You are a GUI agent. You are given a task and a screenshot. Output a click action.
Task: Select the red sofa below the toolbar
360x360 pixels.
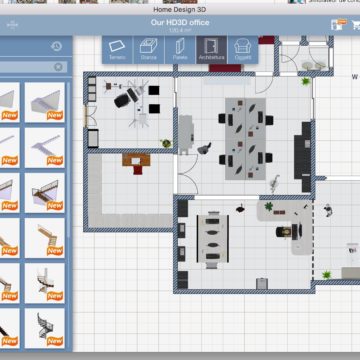[225, 68]
